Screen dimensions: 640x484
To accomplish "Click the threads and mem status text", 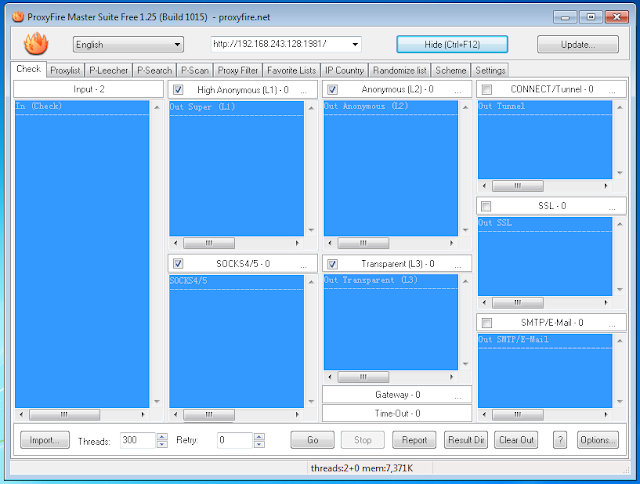I will pos(362,468).
